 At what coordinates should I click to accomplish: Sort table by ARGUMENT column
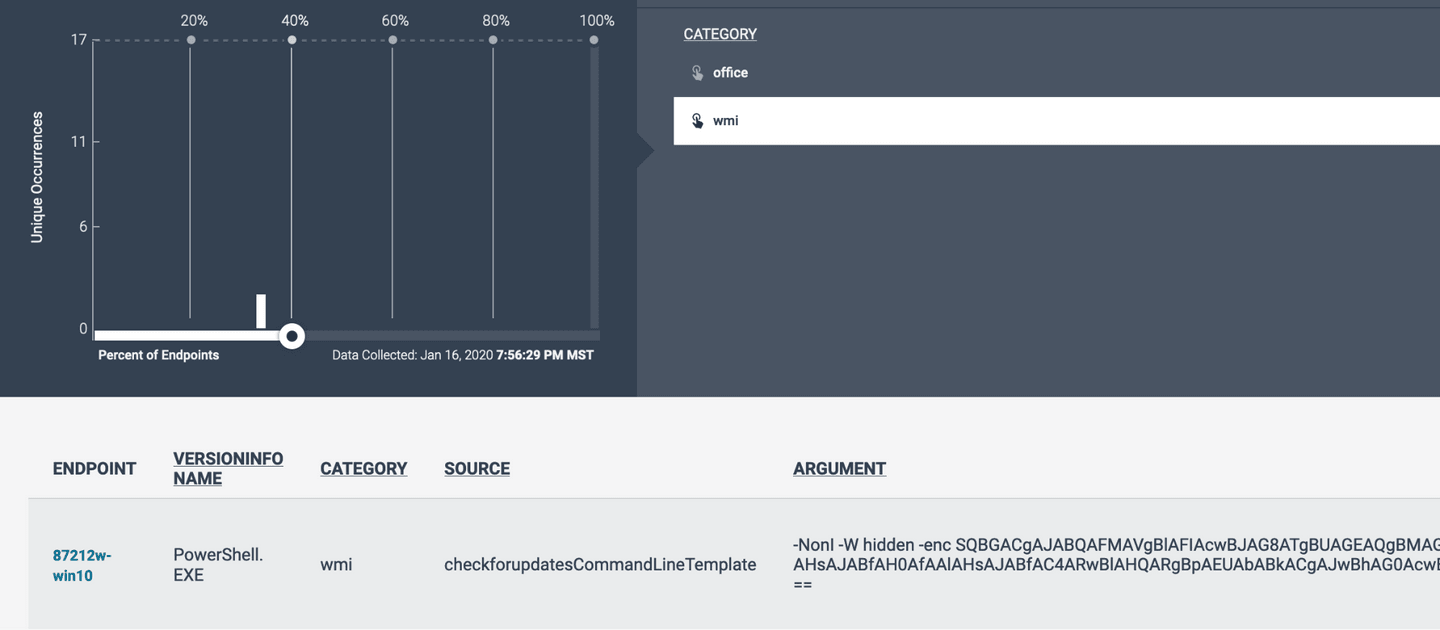[x=839, y=468]
